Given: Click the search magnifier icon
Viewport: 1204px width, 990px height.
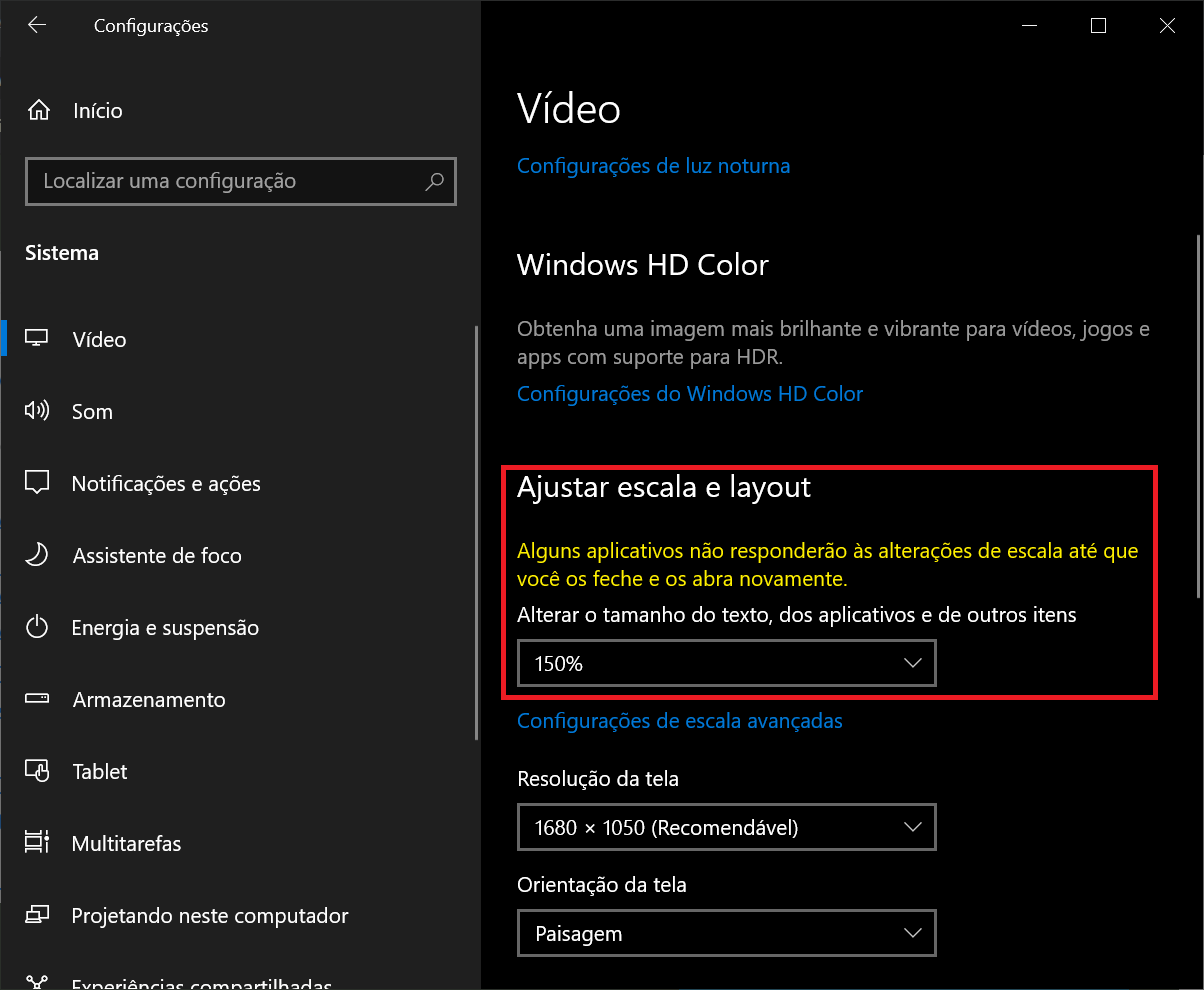Looking at the screenshot, I should 434,182.
